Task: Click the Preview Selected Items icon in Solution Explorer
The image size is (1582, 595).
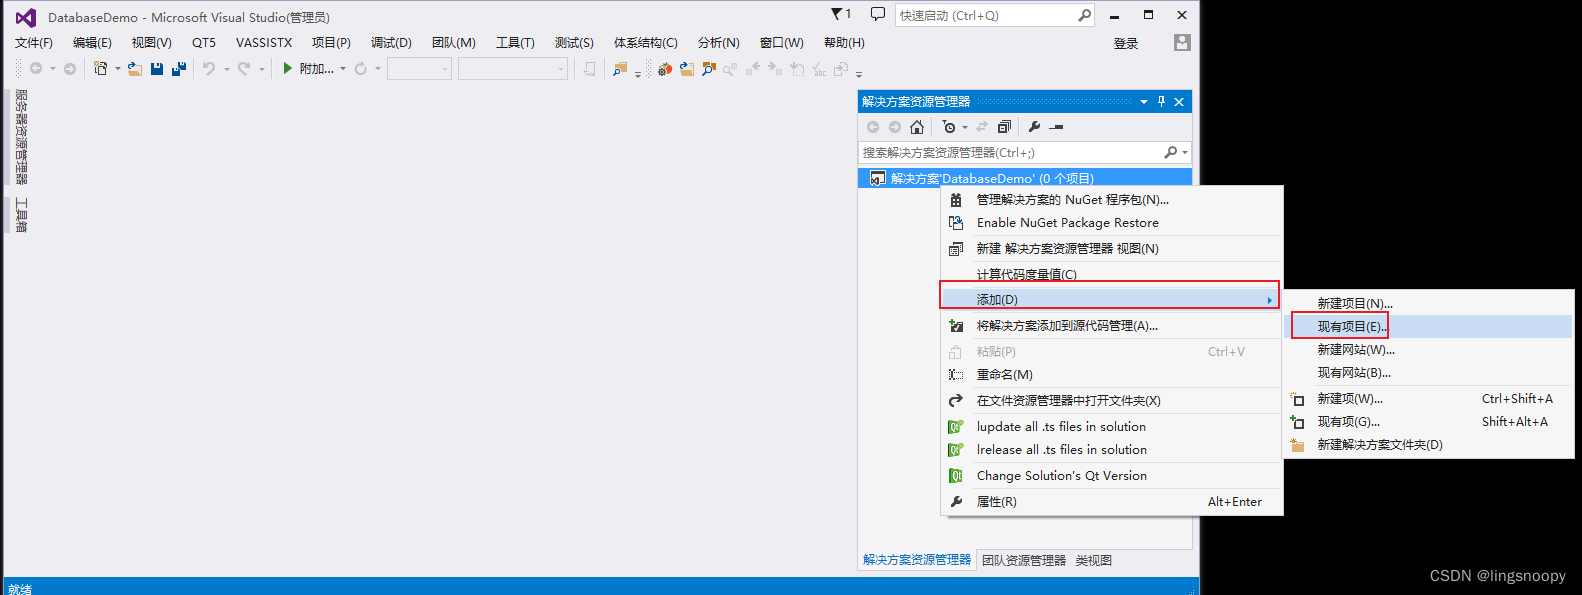Action: (x=1057, y=127)
